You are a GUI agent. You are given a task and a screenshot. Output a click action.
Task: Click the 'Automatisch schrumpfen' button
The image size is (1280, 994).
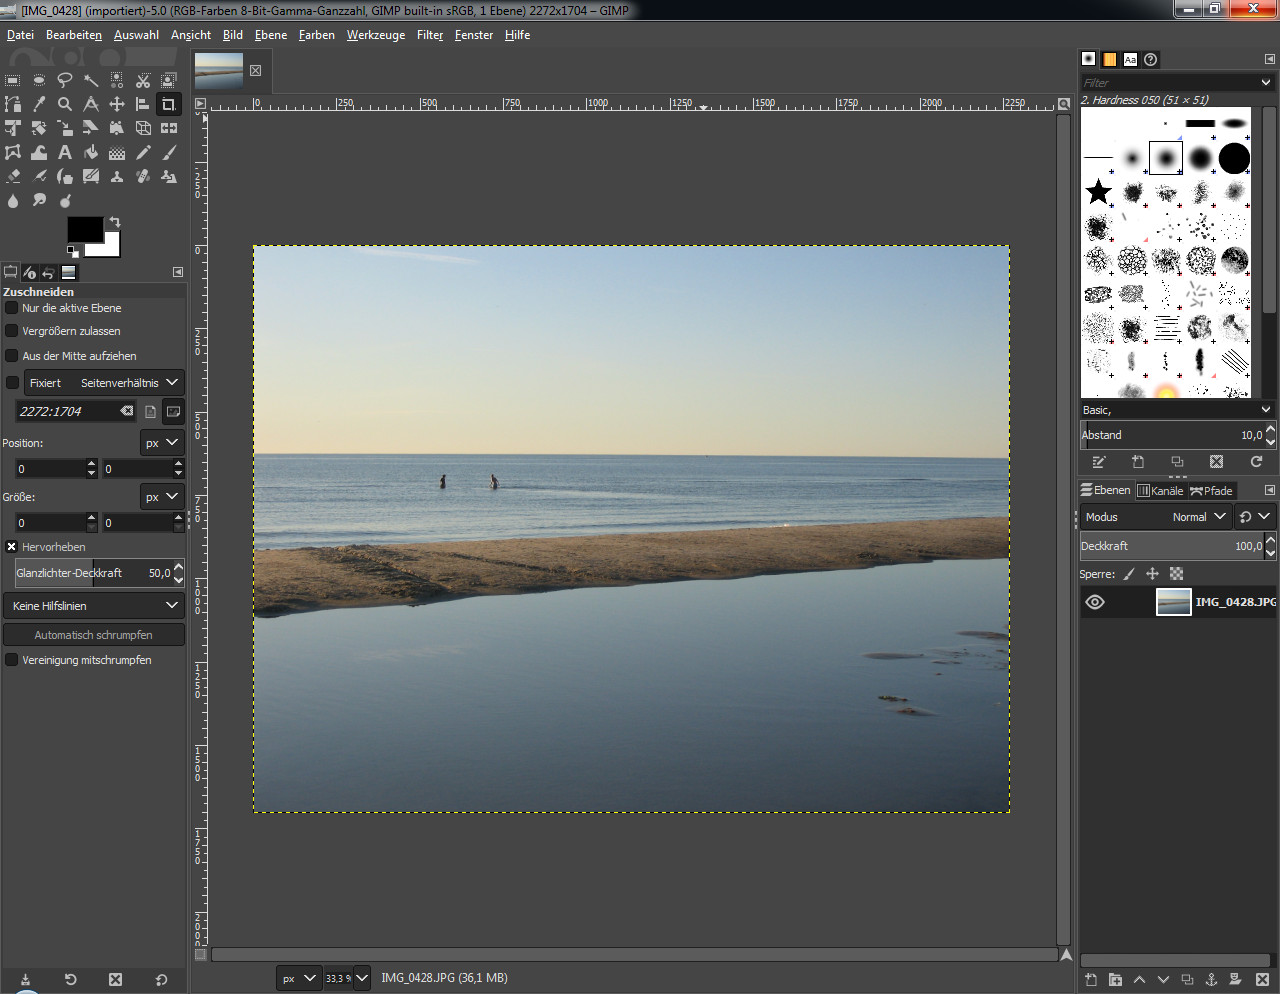94,635
